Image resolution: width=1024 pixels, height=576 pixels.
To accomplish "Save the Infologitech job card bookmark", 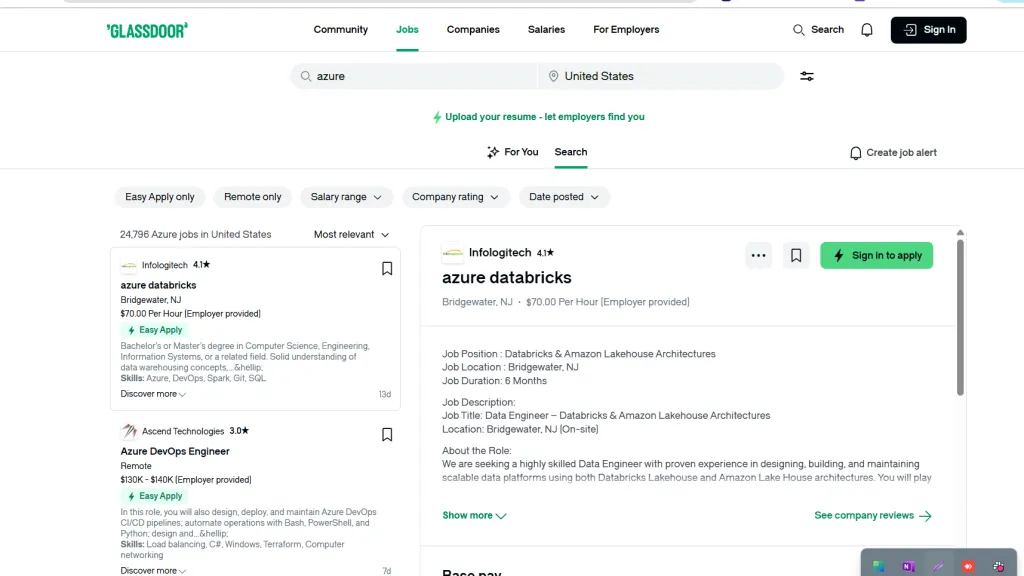I will pos(387,268).
